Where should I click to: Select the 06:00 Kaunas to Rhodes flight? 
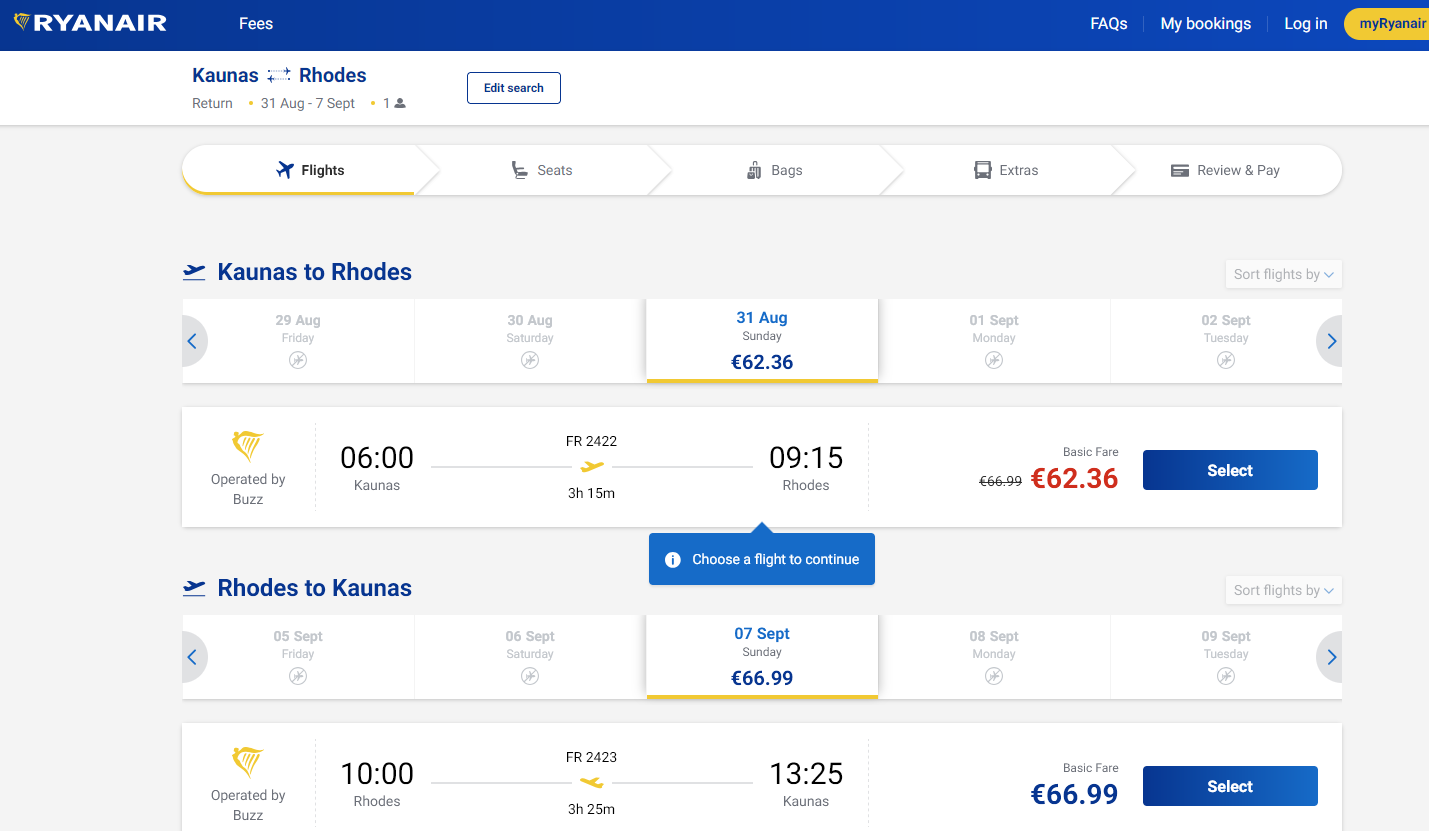1229,470
